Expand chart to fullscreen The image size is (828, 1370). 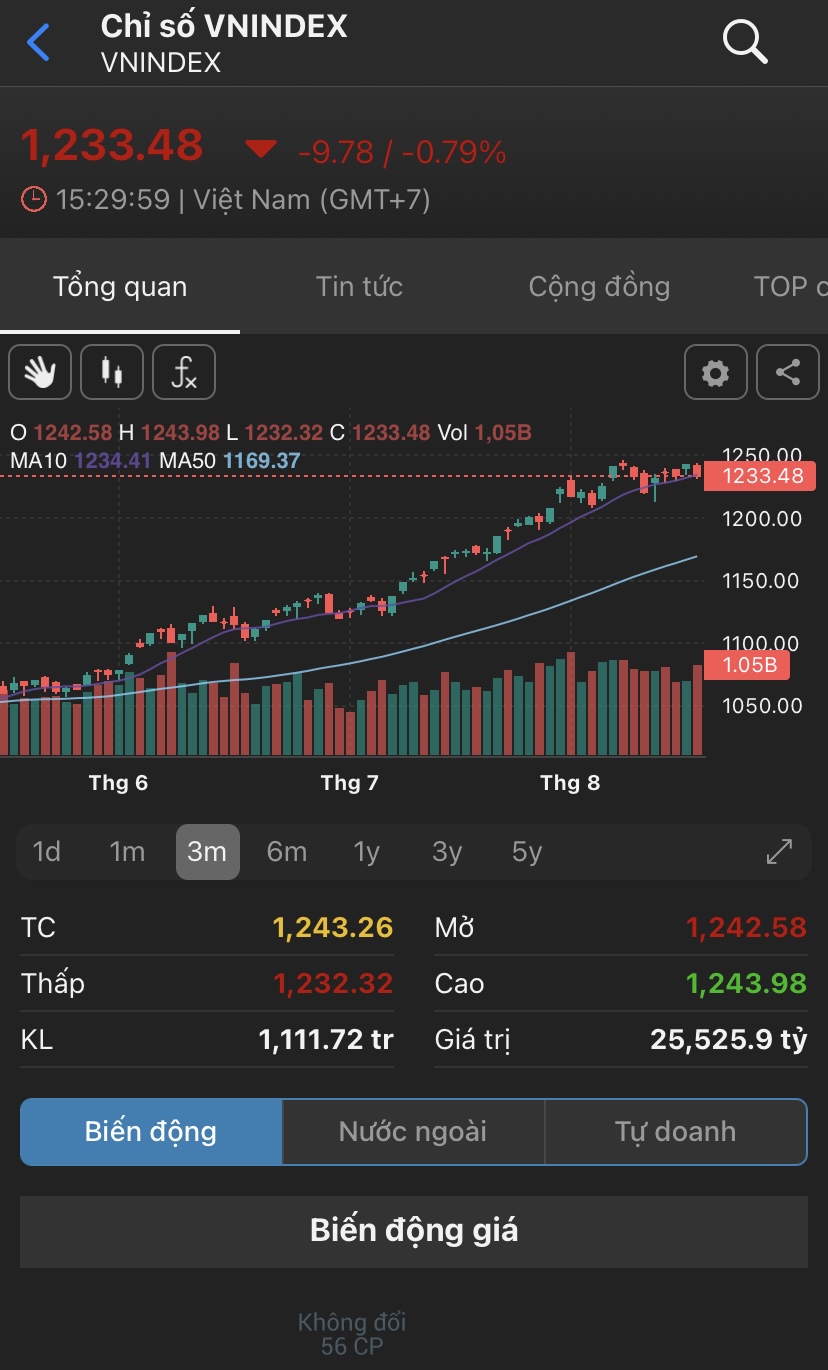pos(779,851)
